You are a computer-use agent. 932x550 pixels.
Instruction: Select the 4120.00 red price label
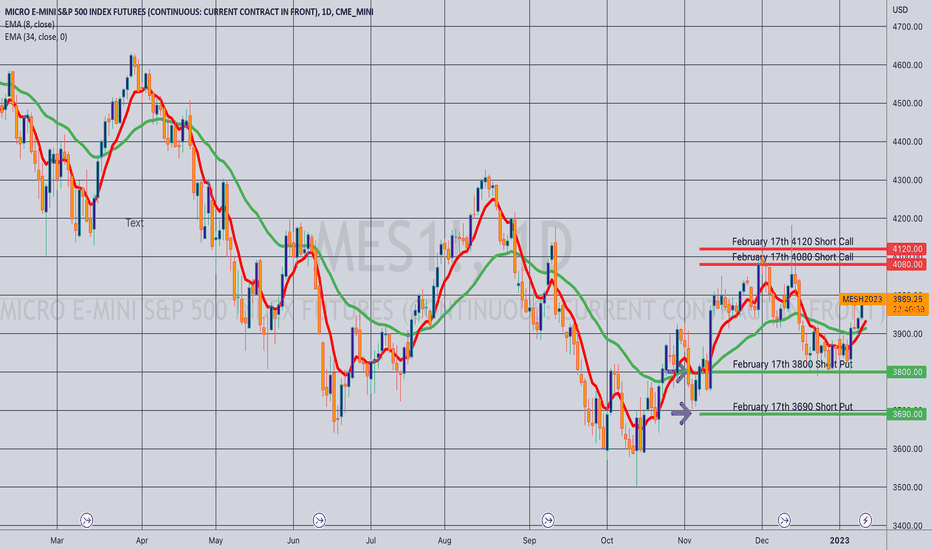tap(908, 249)
